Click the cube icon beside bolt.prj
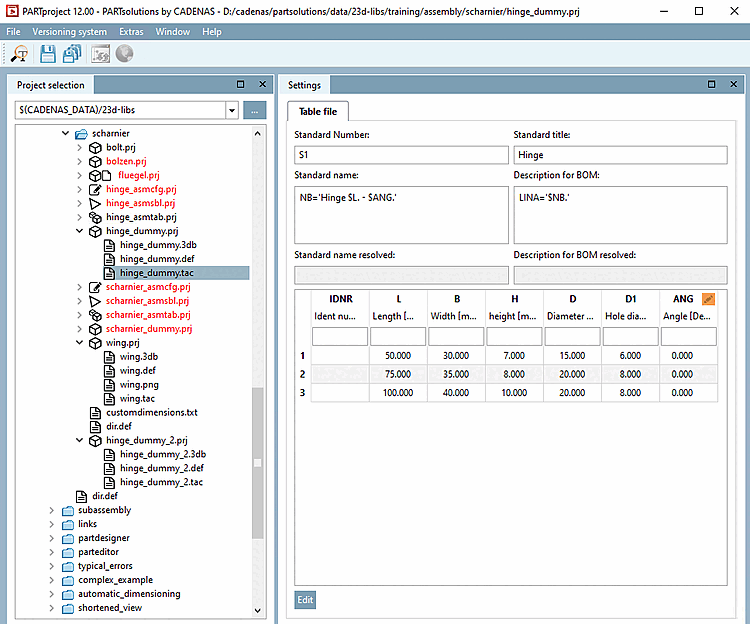The width and height of the screenshot is (750, 624). (x=95, y=147)
